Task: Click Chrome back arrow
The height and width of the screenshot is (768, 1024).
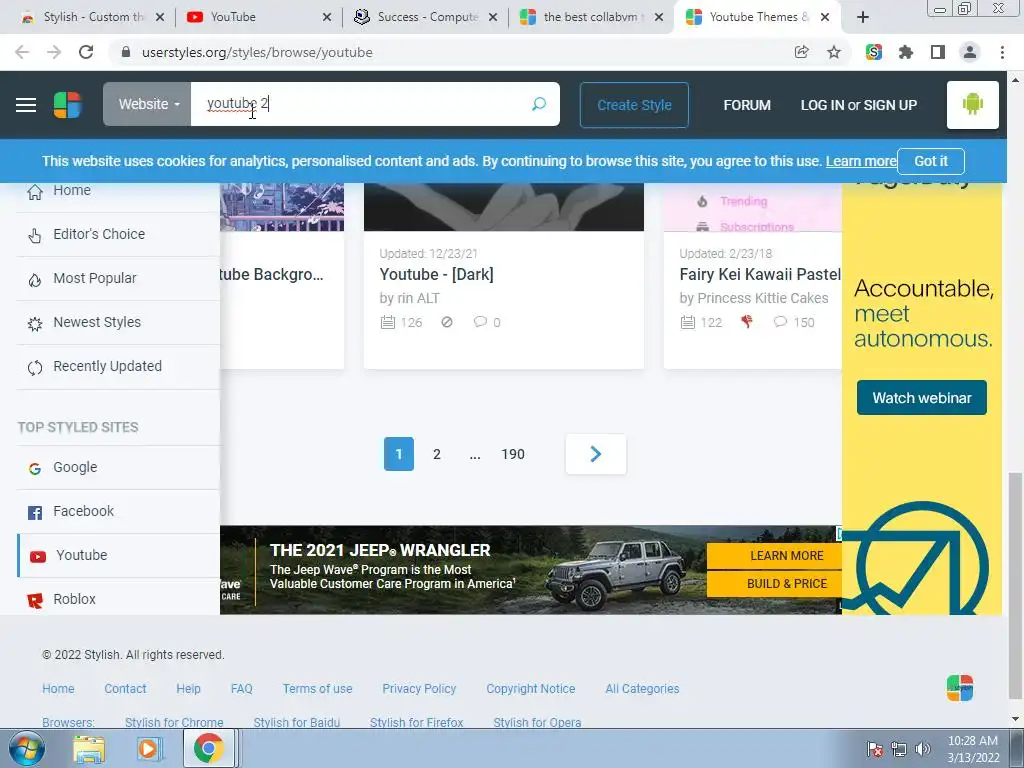Action: click(22, 52)
